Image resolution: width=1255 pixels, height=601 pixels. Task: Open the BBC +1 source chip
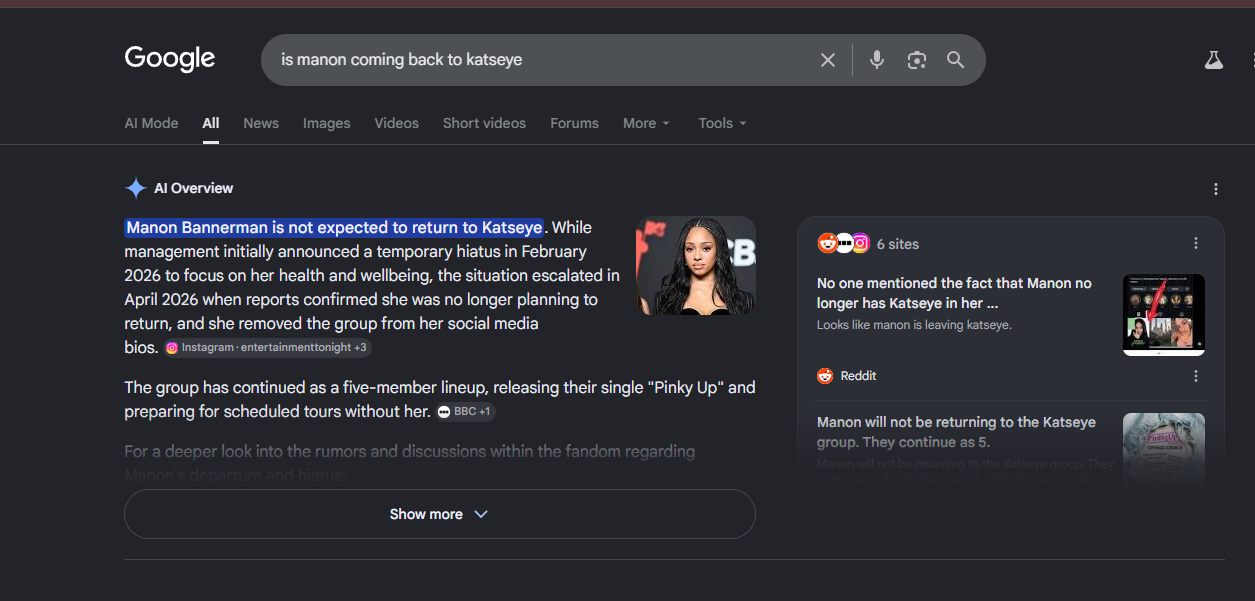tap(465, 411)
